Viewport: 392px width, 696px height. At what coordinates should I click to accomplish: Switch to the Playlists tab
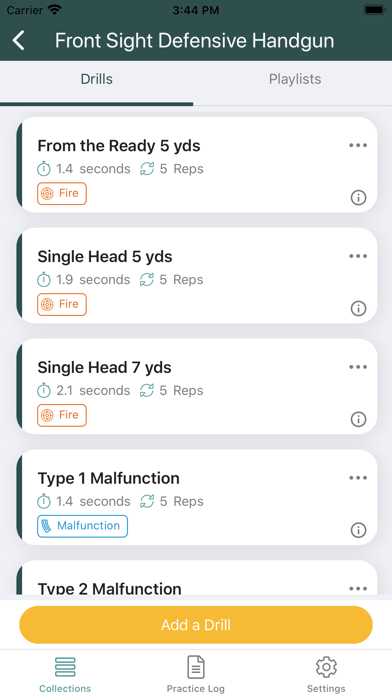point(295,79)
